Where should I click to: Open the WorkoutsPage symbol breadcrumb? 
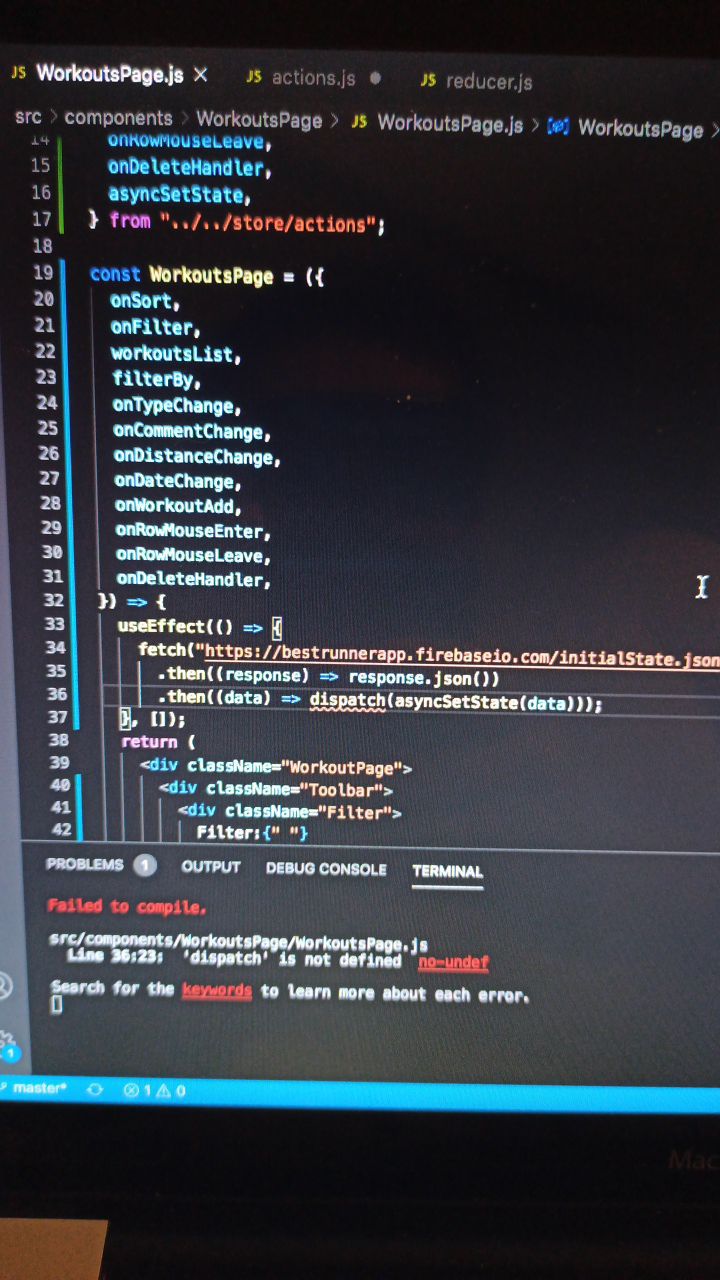[x=640, y=129]
